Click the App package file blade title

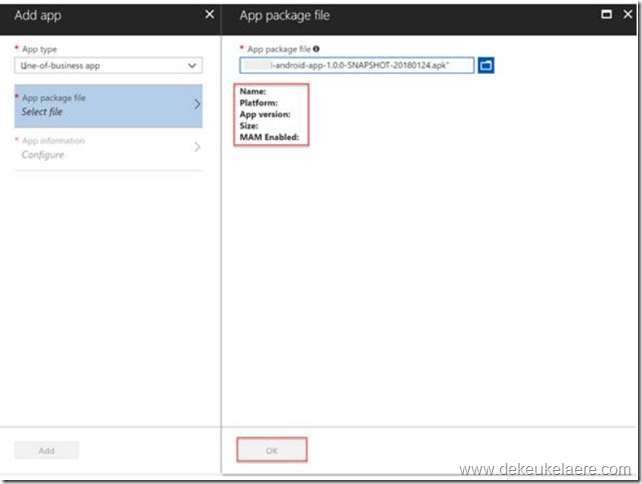[284, 15]
